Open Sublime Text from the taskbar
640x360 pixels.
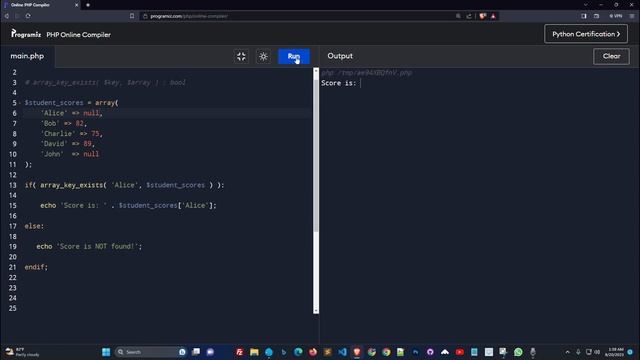point(328,352)
